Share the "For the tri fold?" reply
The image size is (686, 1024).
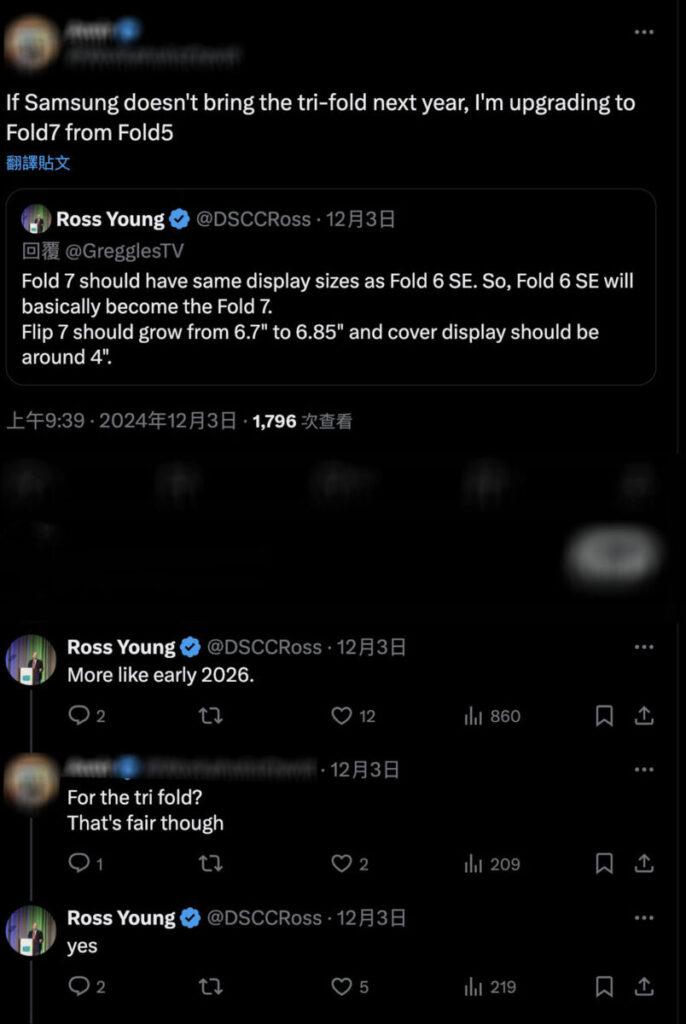click(x=645, y=864)
